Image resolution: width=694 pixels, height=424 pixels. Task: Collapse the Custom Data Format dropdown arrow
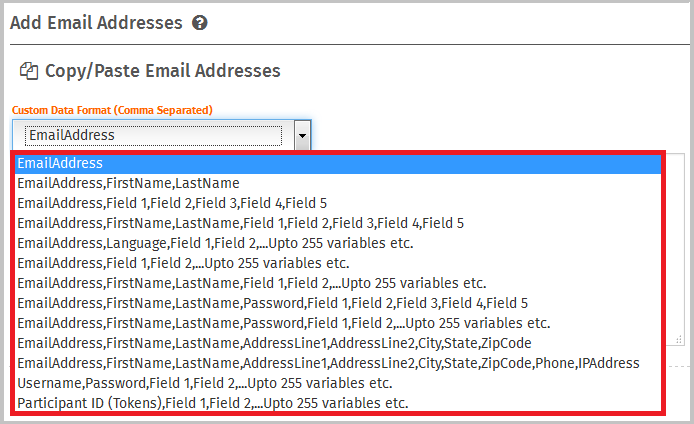[302, 135]
